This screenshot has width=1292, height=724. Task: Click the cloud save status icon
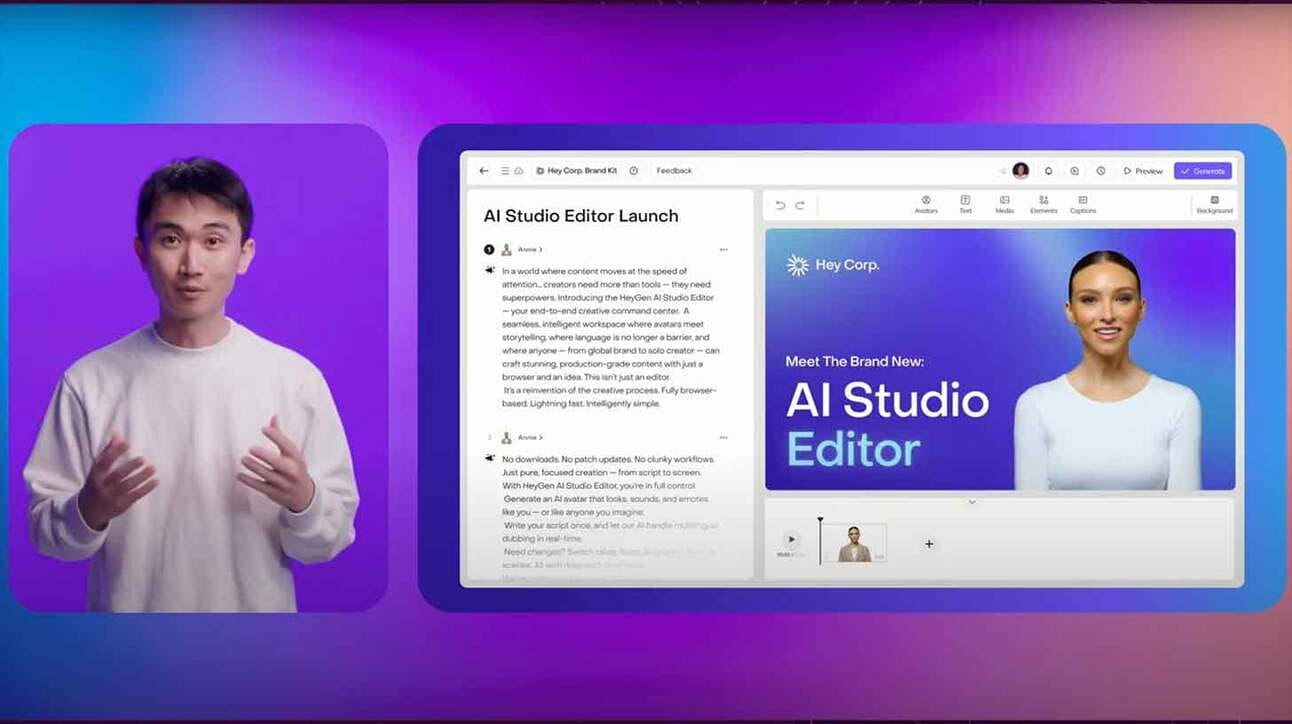519,171
